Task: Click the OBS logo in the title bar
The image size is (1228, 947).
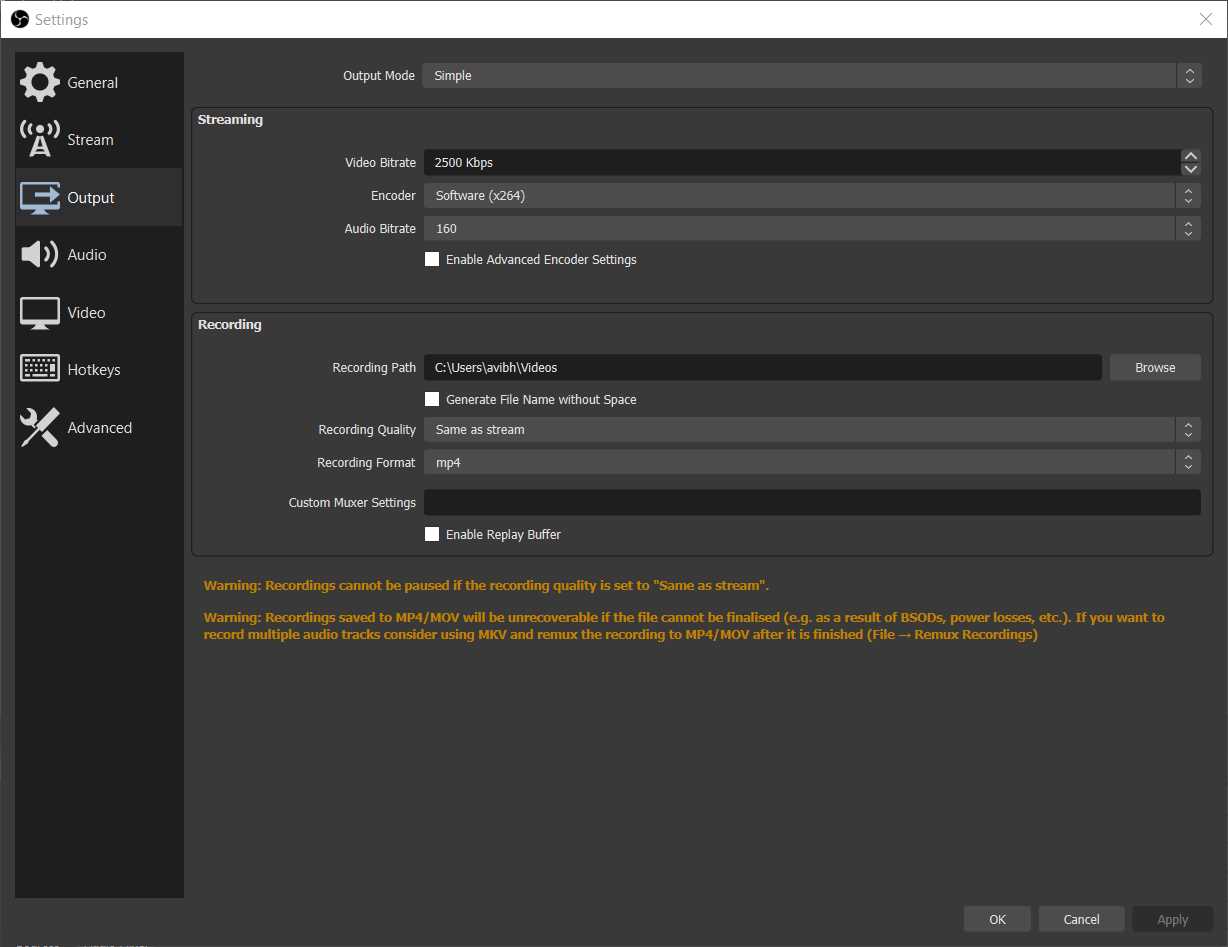Action: click(19, 18)
